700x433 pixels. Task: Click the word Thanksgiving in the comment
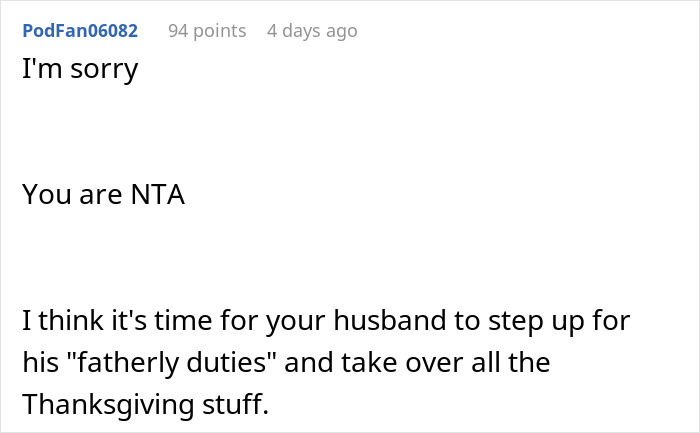tap(108, 404)
